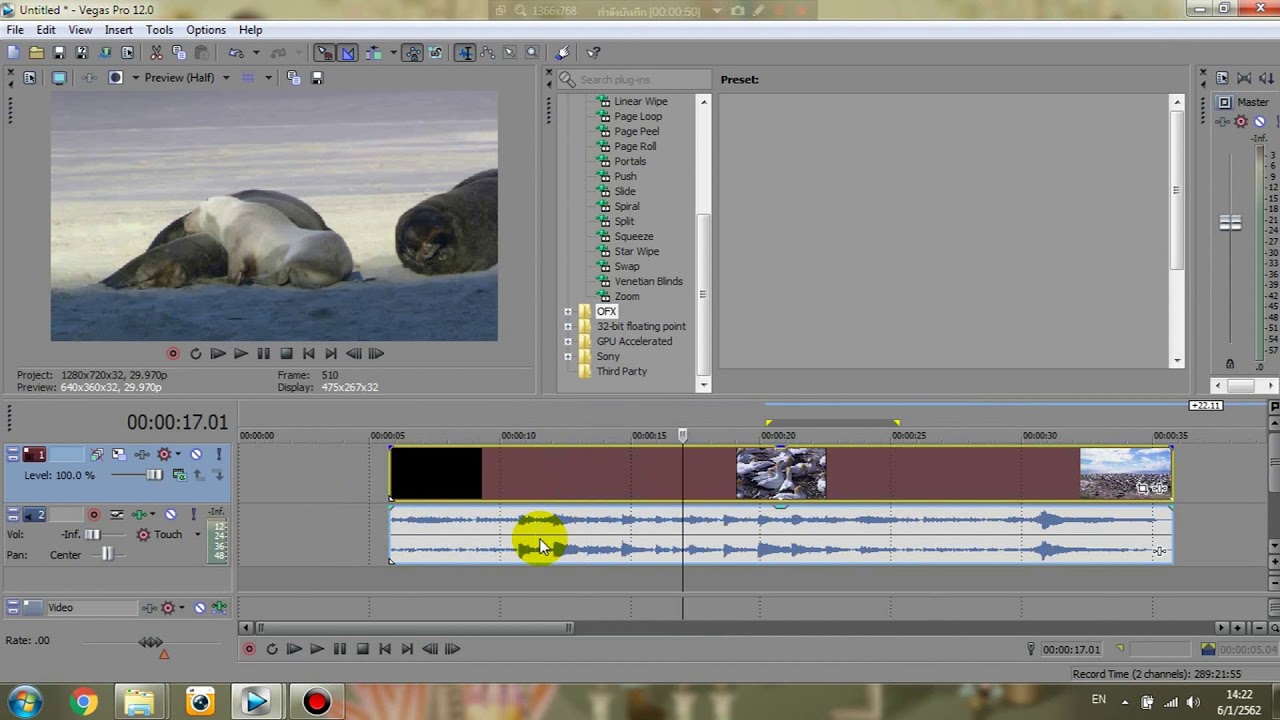The height and width of the screenshot is (720, 1280).
Task: Toggle Lock Envelopes to Events icon
Action: (x=412, y=53)
